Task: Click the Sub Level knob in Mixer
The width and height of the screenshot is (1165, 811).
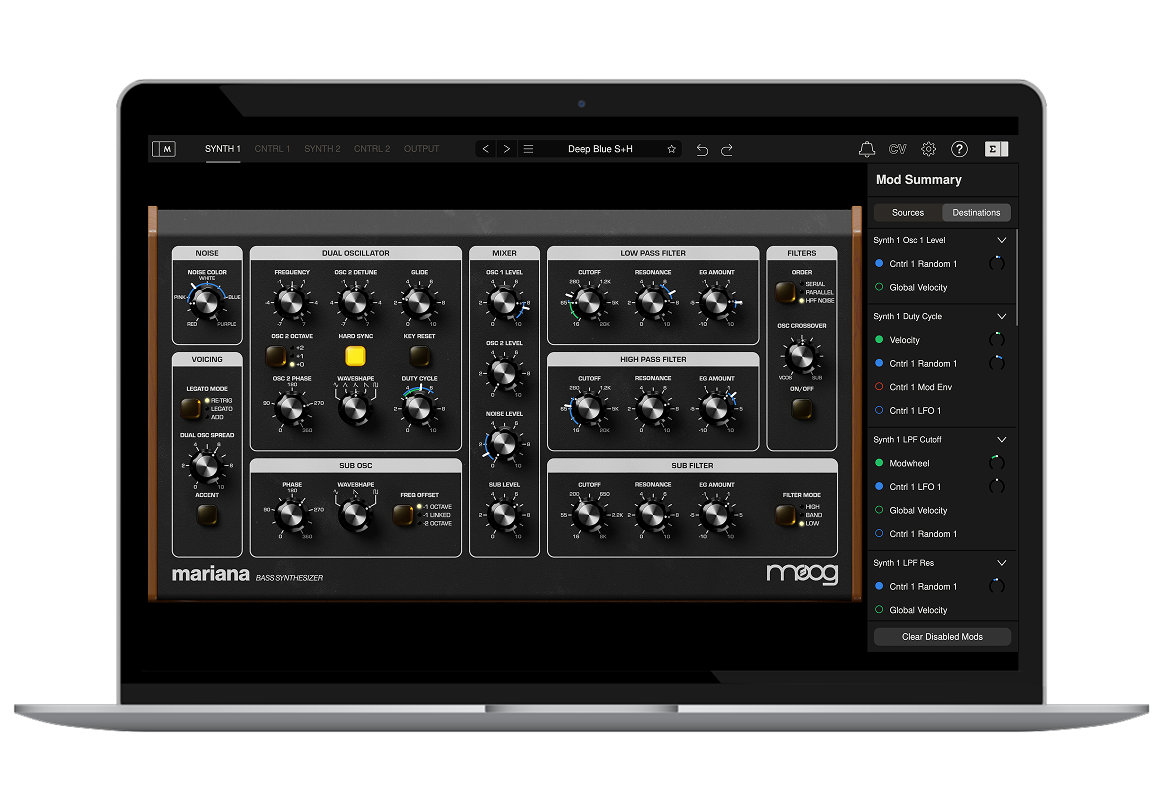Action: (504, 514)
